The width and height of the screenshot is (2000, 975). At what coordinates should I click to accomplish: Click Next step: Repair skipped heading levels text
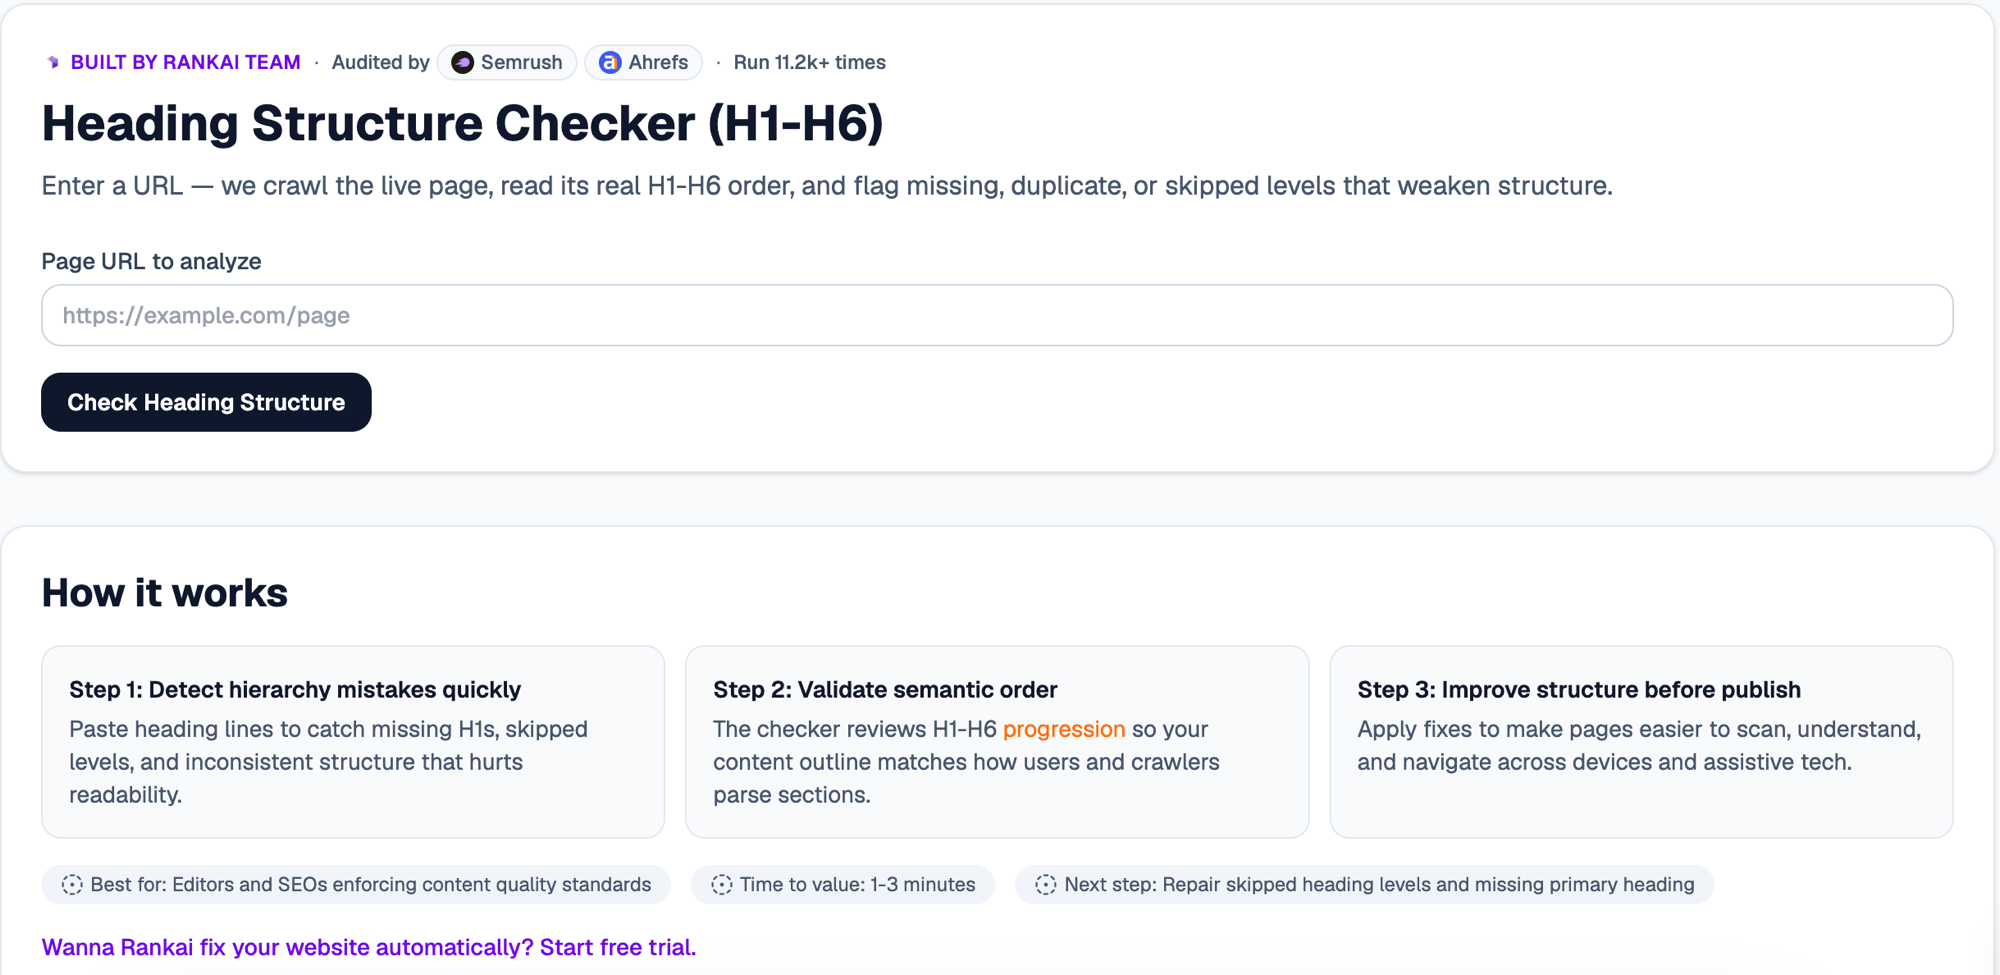[x=1379, y=884]
